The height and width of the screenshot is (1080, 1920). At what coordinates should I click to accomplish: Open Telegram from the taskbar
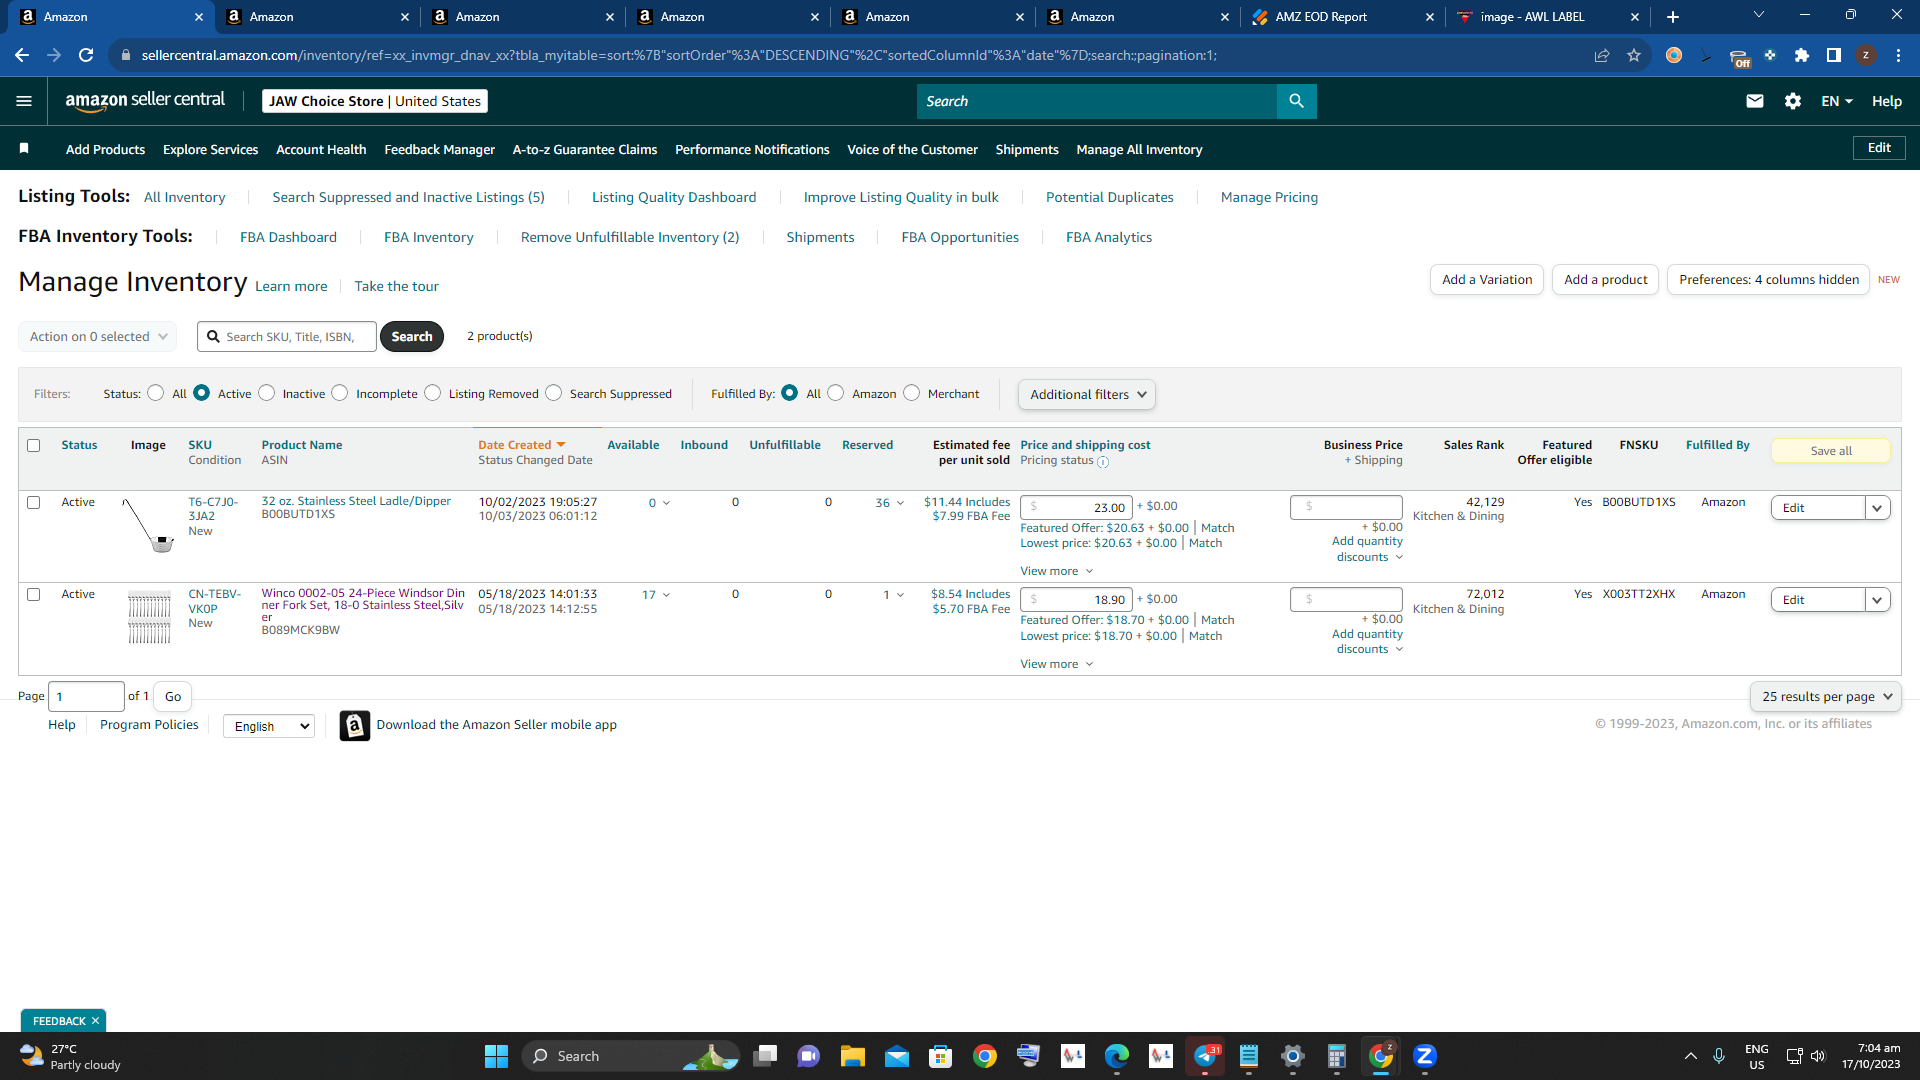tap(1205, 1056)
